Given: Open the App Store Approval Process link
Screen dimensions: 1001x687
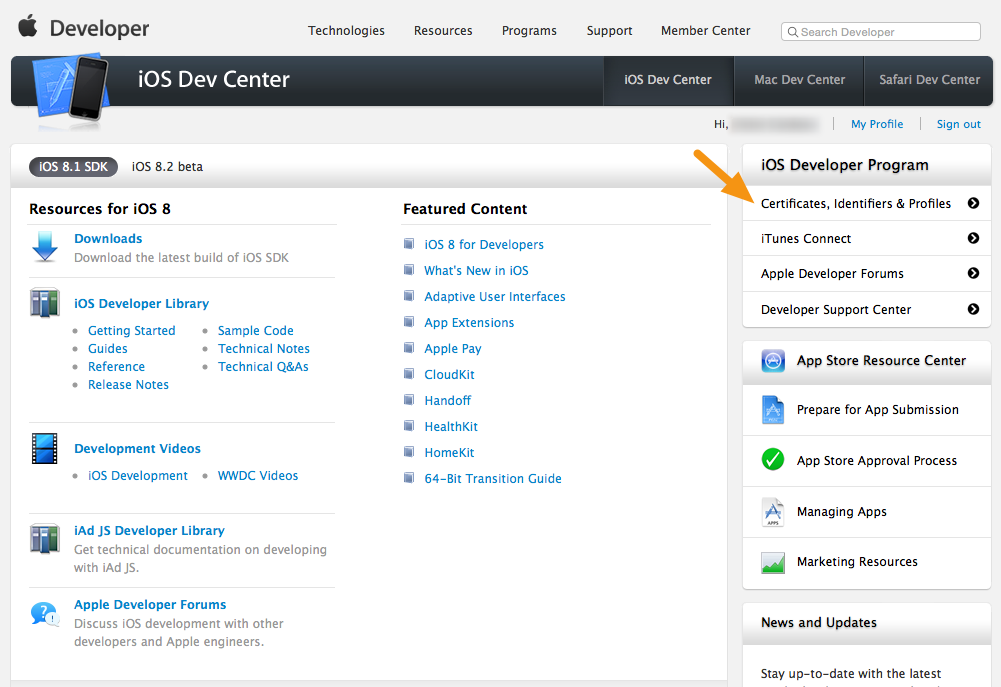Looking at the screenshot, I should point(877,461).
